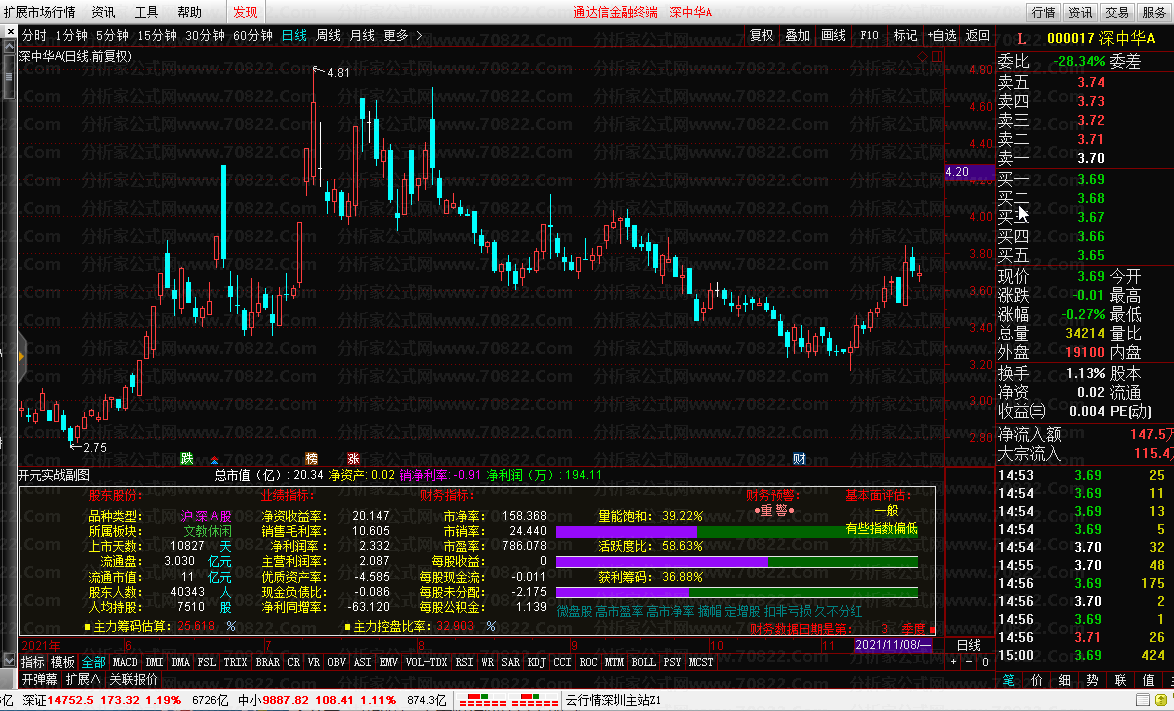The image size is (1174, 711).
Task: Click the left scrollbar down arrow
Action: coord(9,659)
